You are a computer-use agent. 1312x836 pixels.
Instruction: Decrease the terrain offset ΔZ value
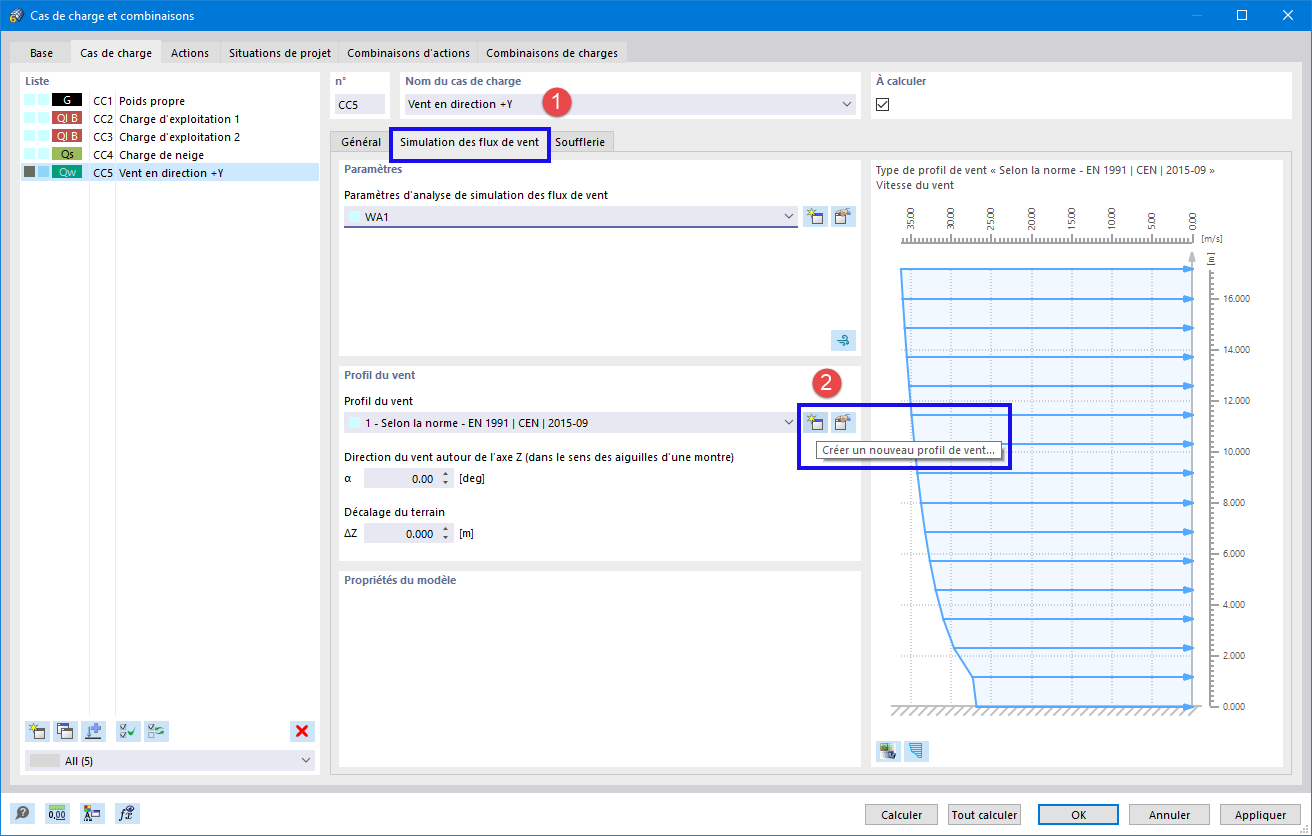click(x=446, y=538)
